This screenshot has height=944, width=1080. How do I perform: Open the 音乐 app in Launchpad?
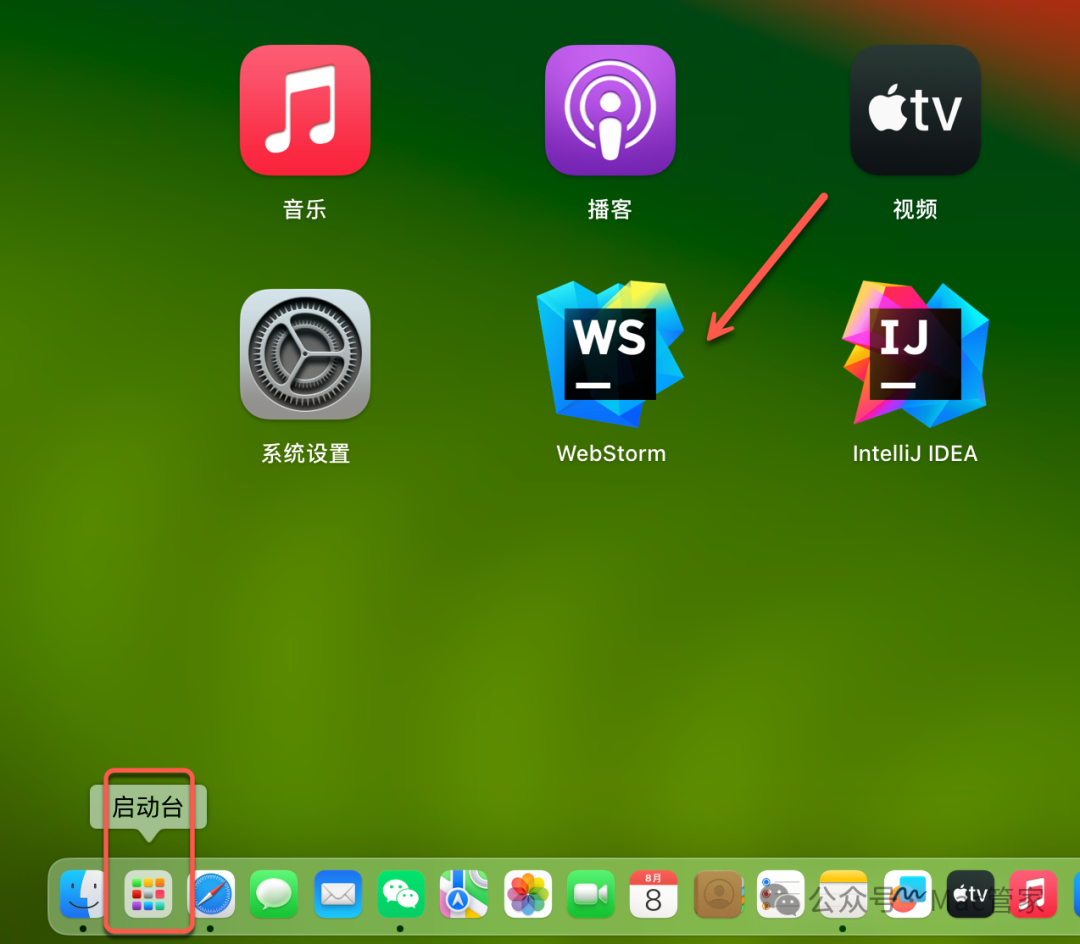coord(304,110)
